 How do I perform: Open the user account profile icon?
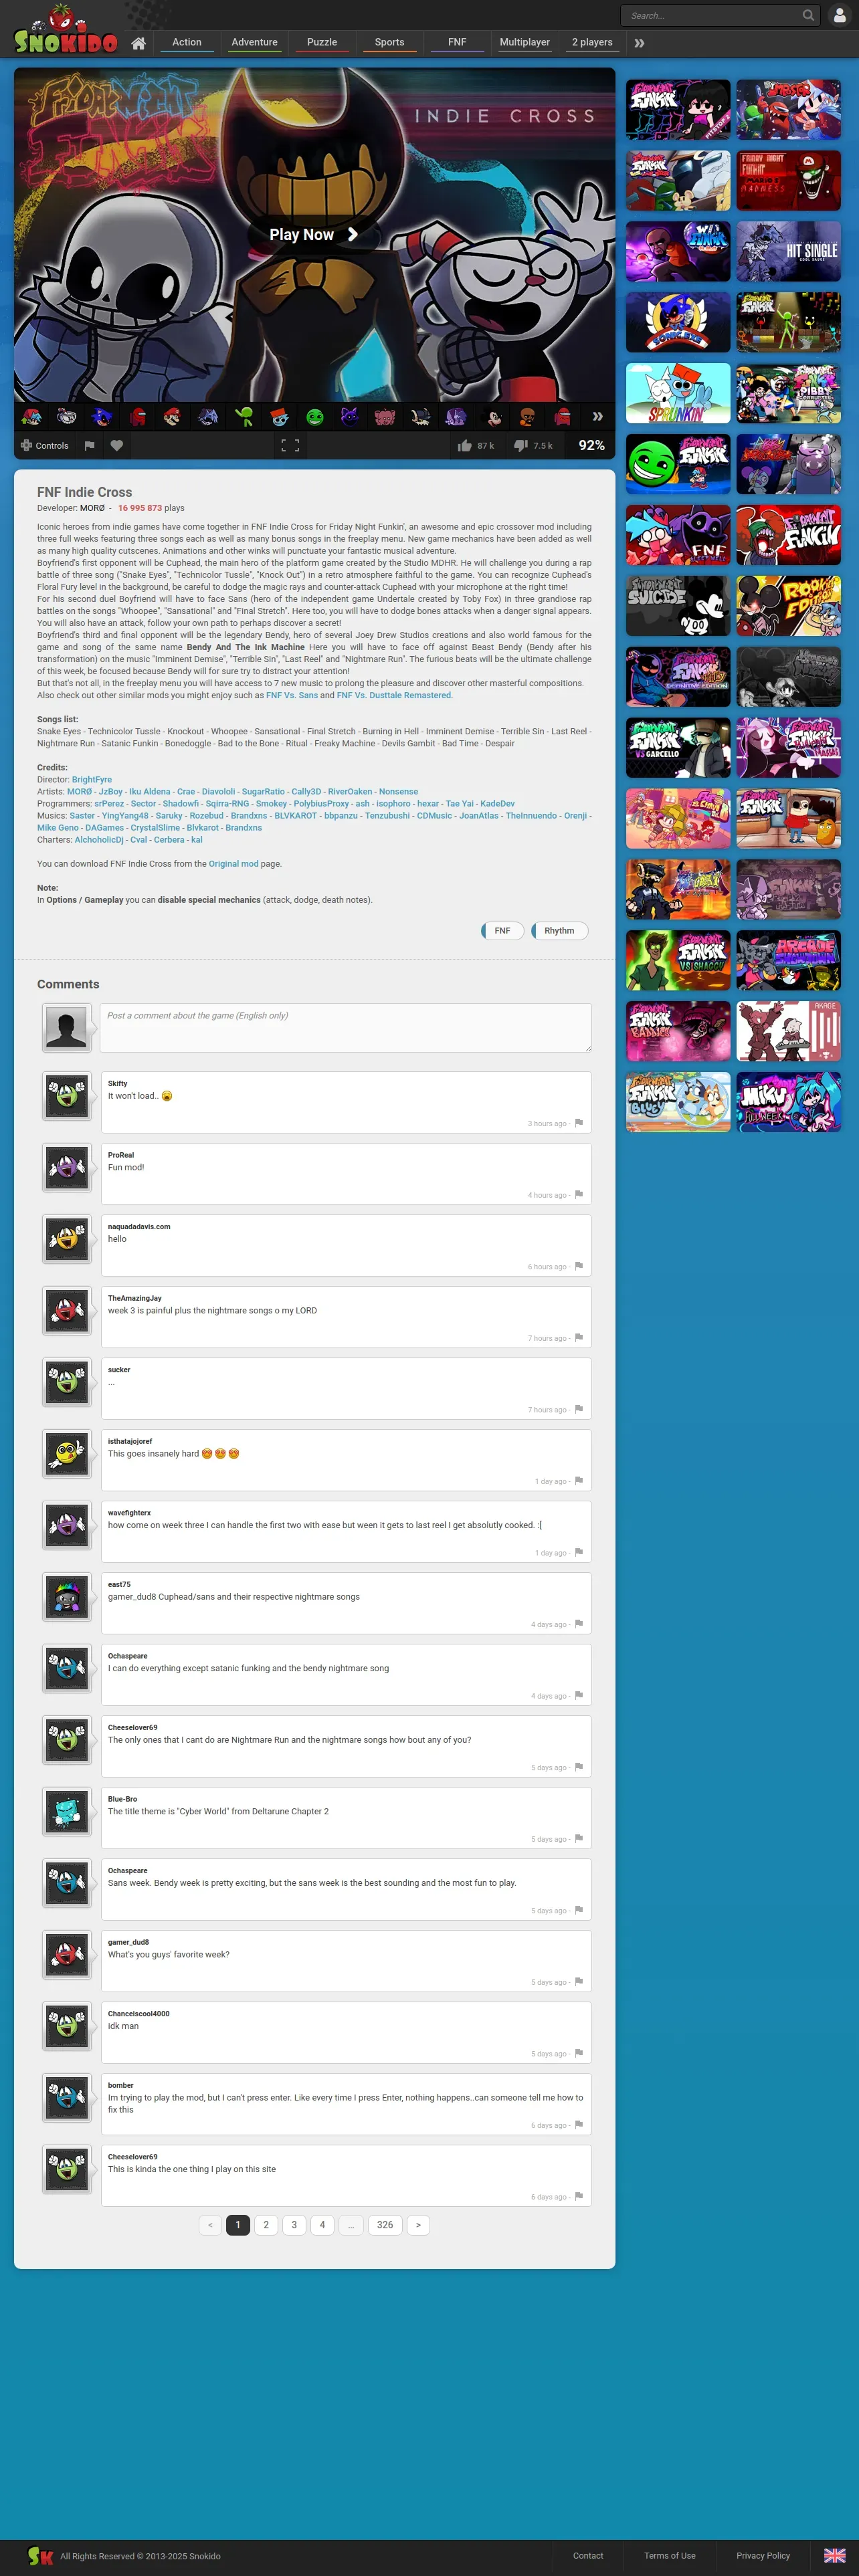coord(839,15)
